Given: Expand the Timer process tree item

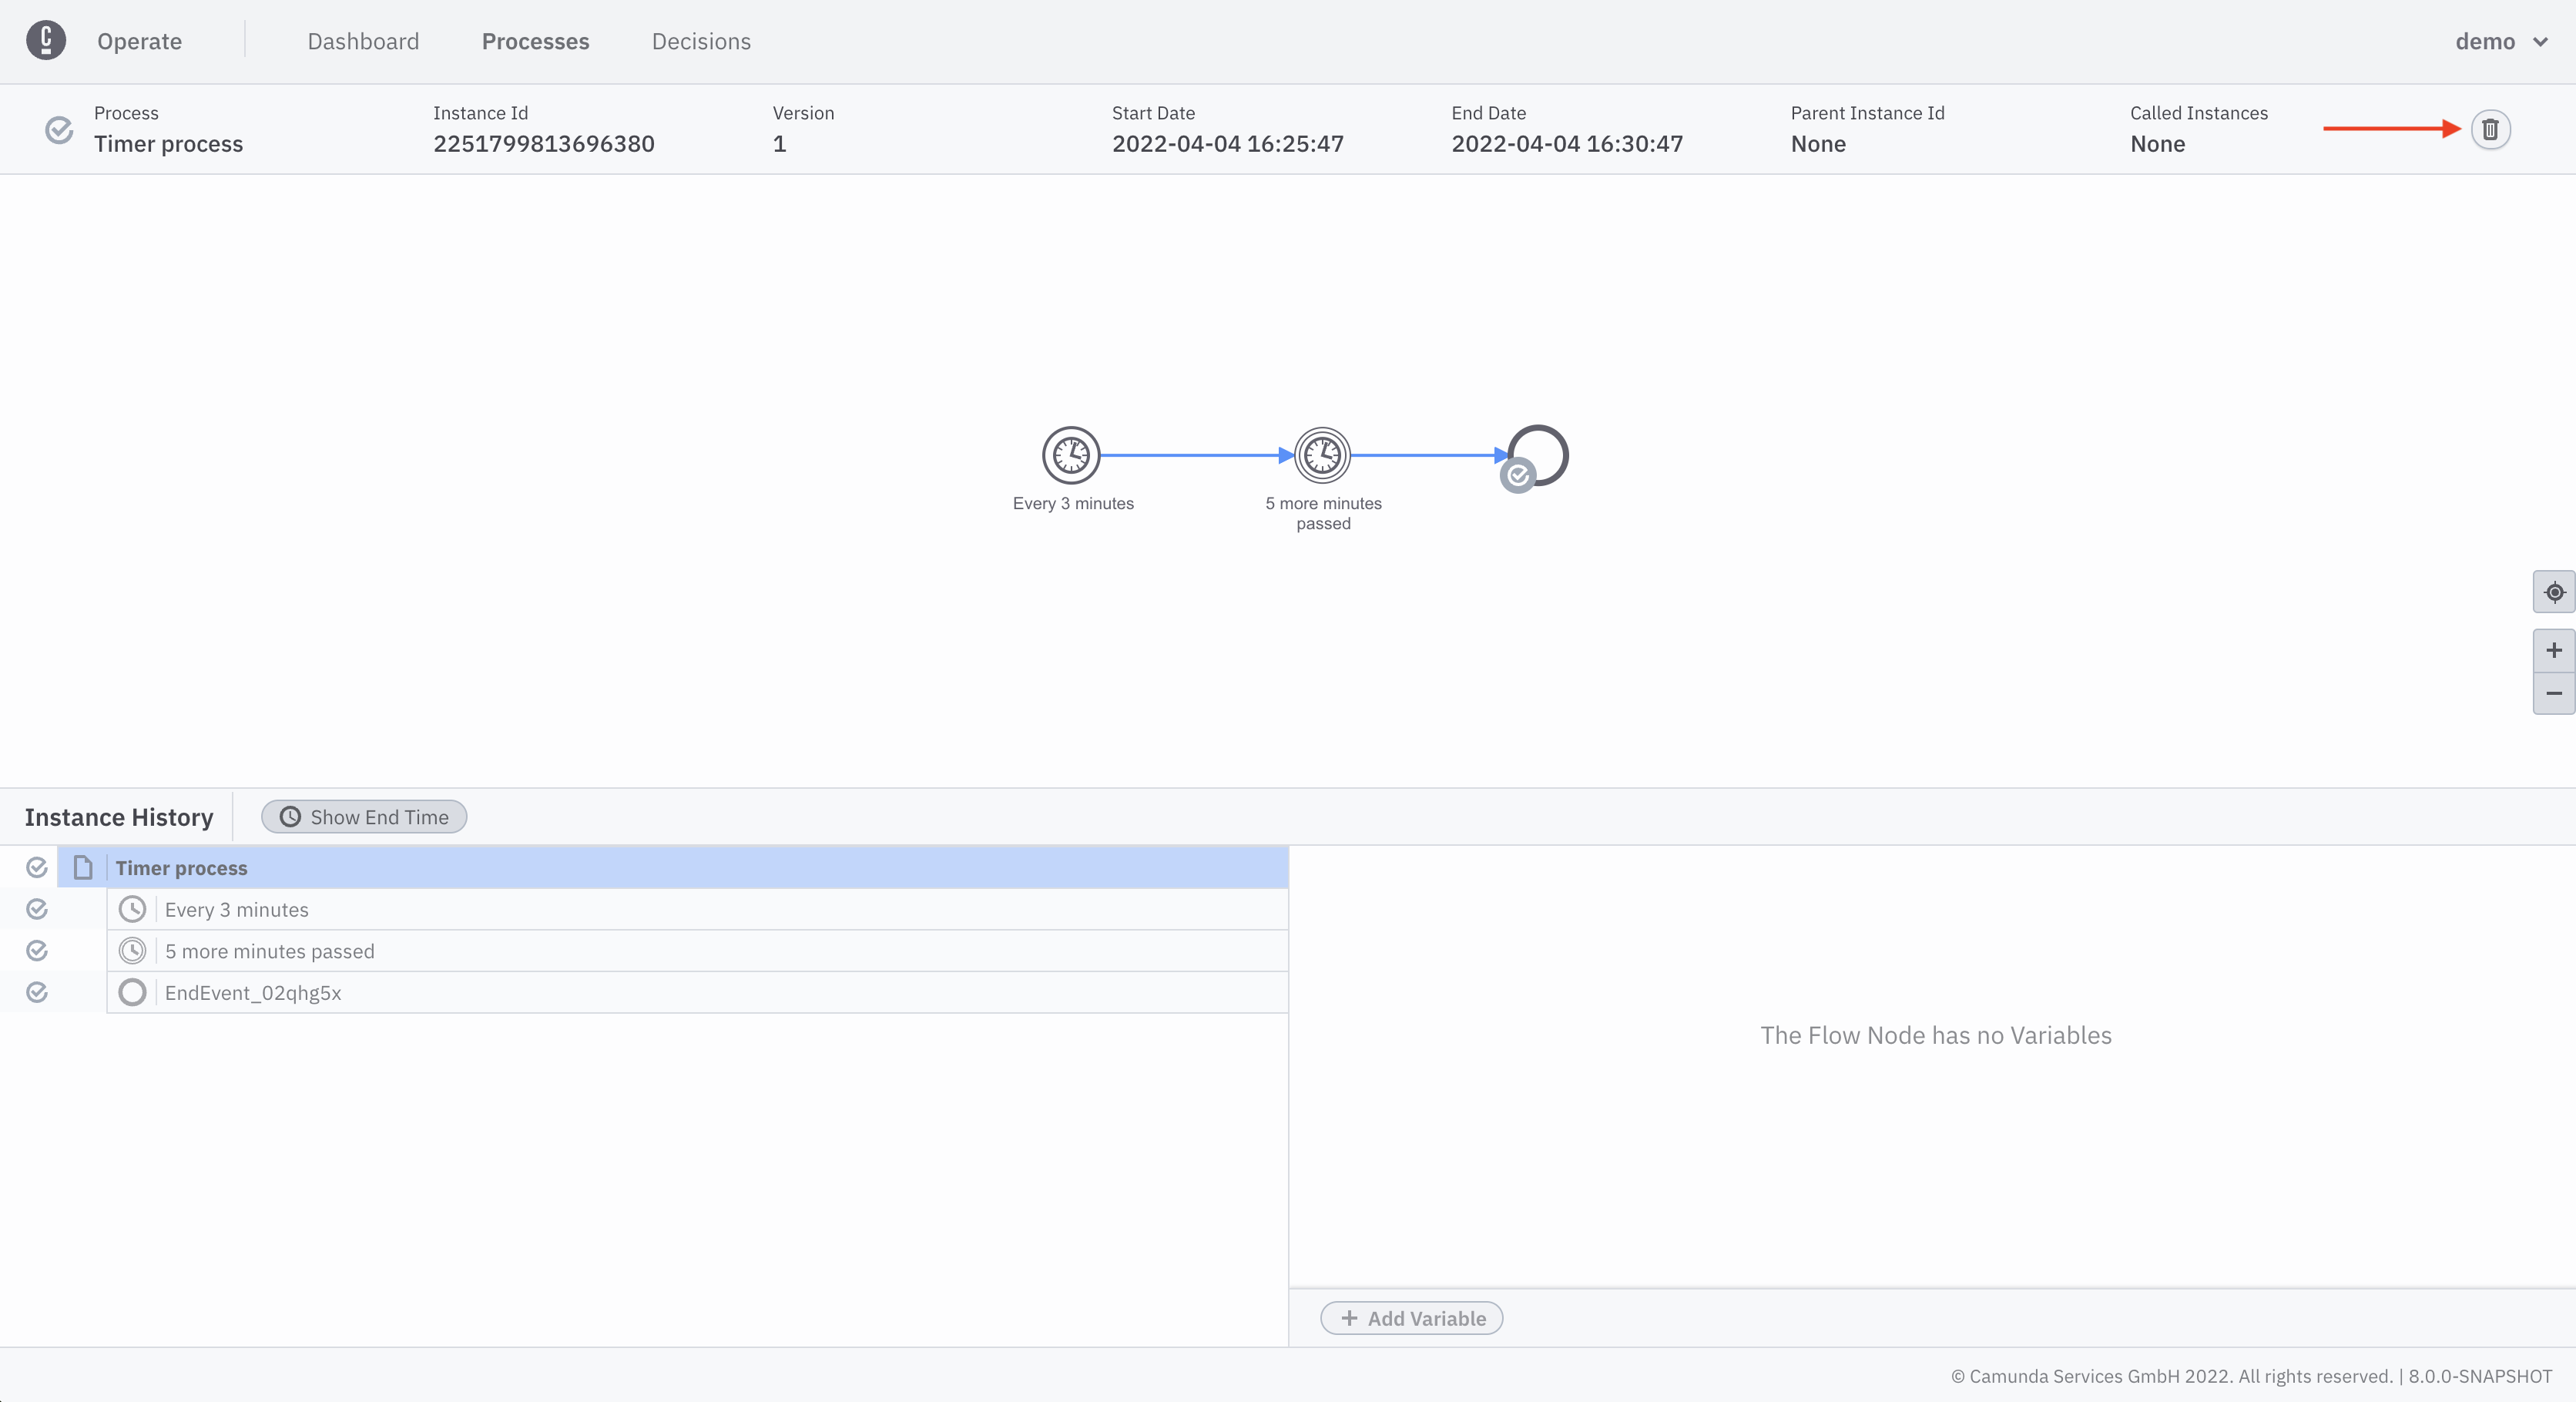Looking at the screenshot, I should (x=79, y=867).
